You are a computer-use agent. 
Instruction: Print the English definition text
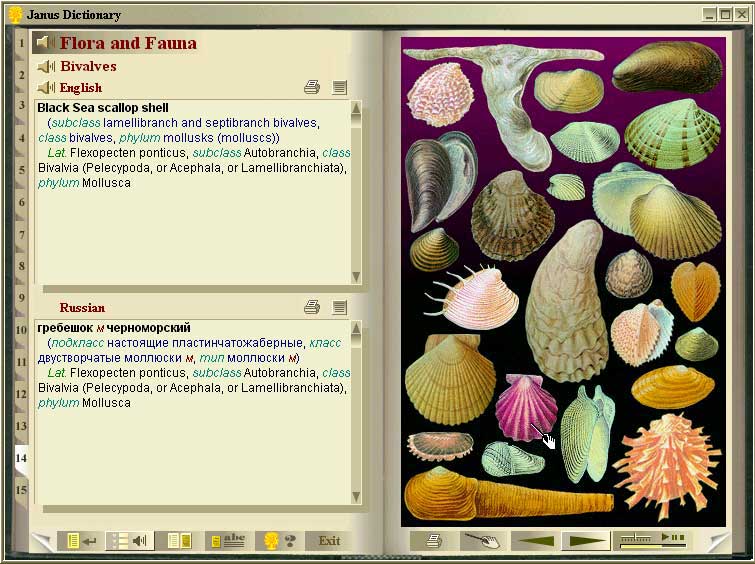pyautogui.click(x=312, y=88)
